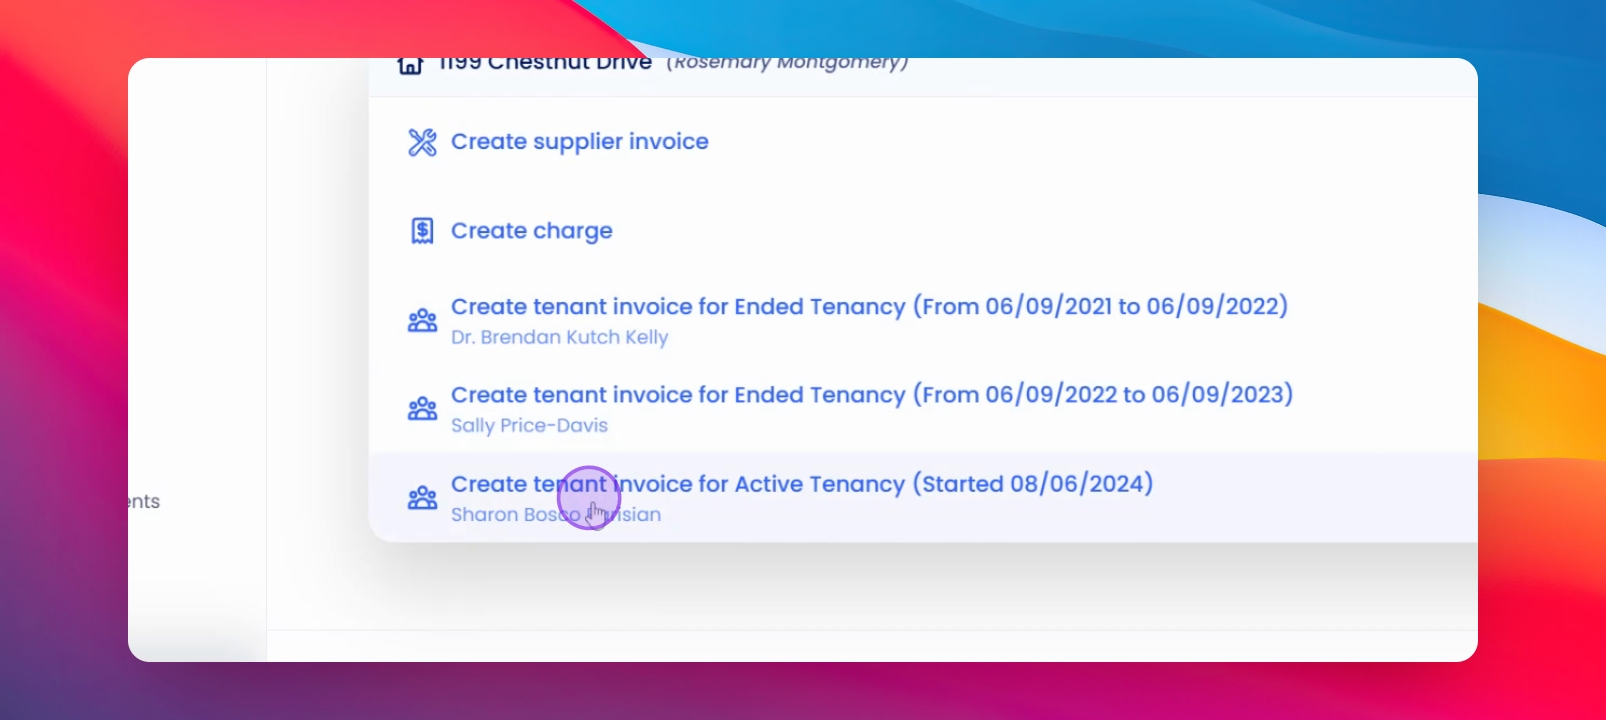Viewport: 1606px width, 720px height.
Task: Select the Create charge option
Action: pyautogui.click(x=532, y=231)
